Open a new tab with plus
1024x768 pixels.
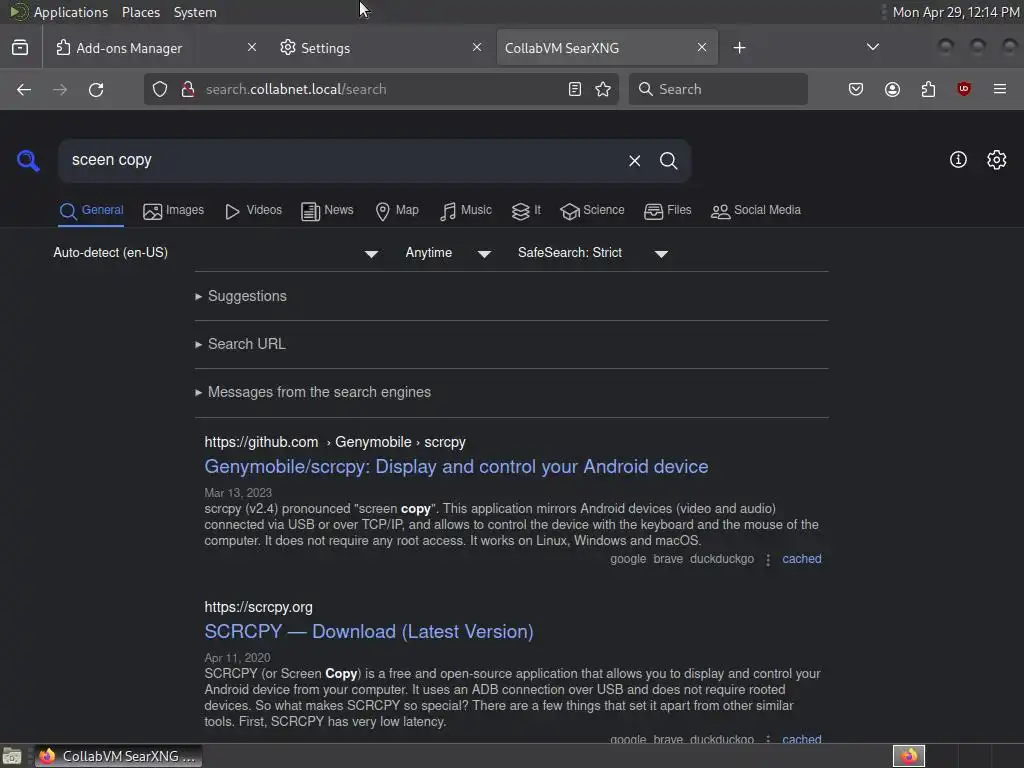coord(739,48)
